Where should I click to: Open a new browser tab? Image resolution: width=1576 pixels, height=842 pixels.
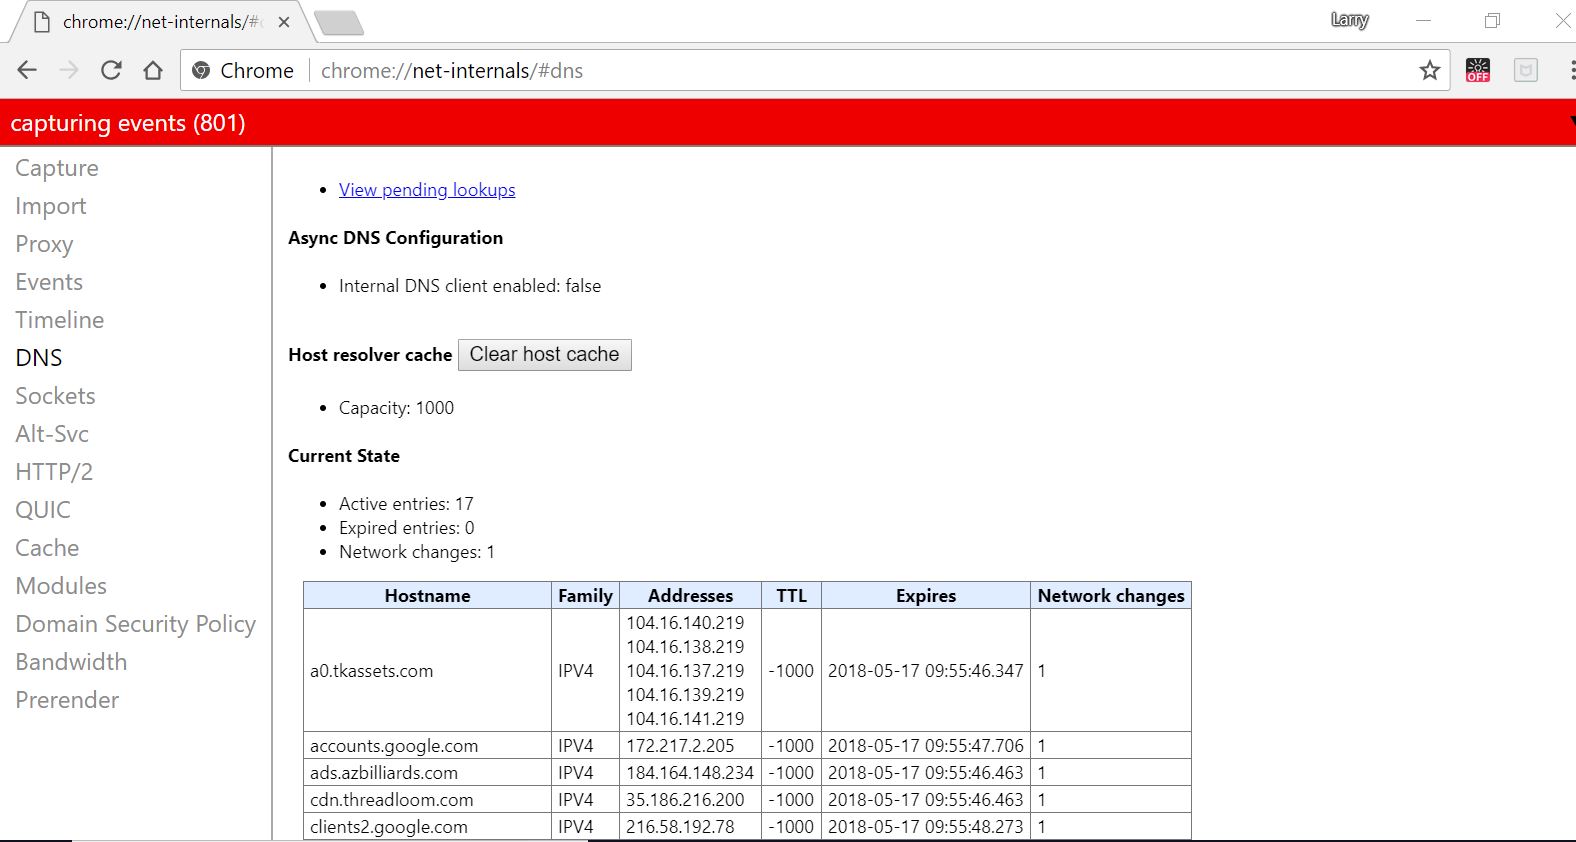coord(338,22)
